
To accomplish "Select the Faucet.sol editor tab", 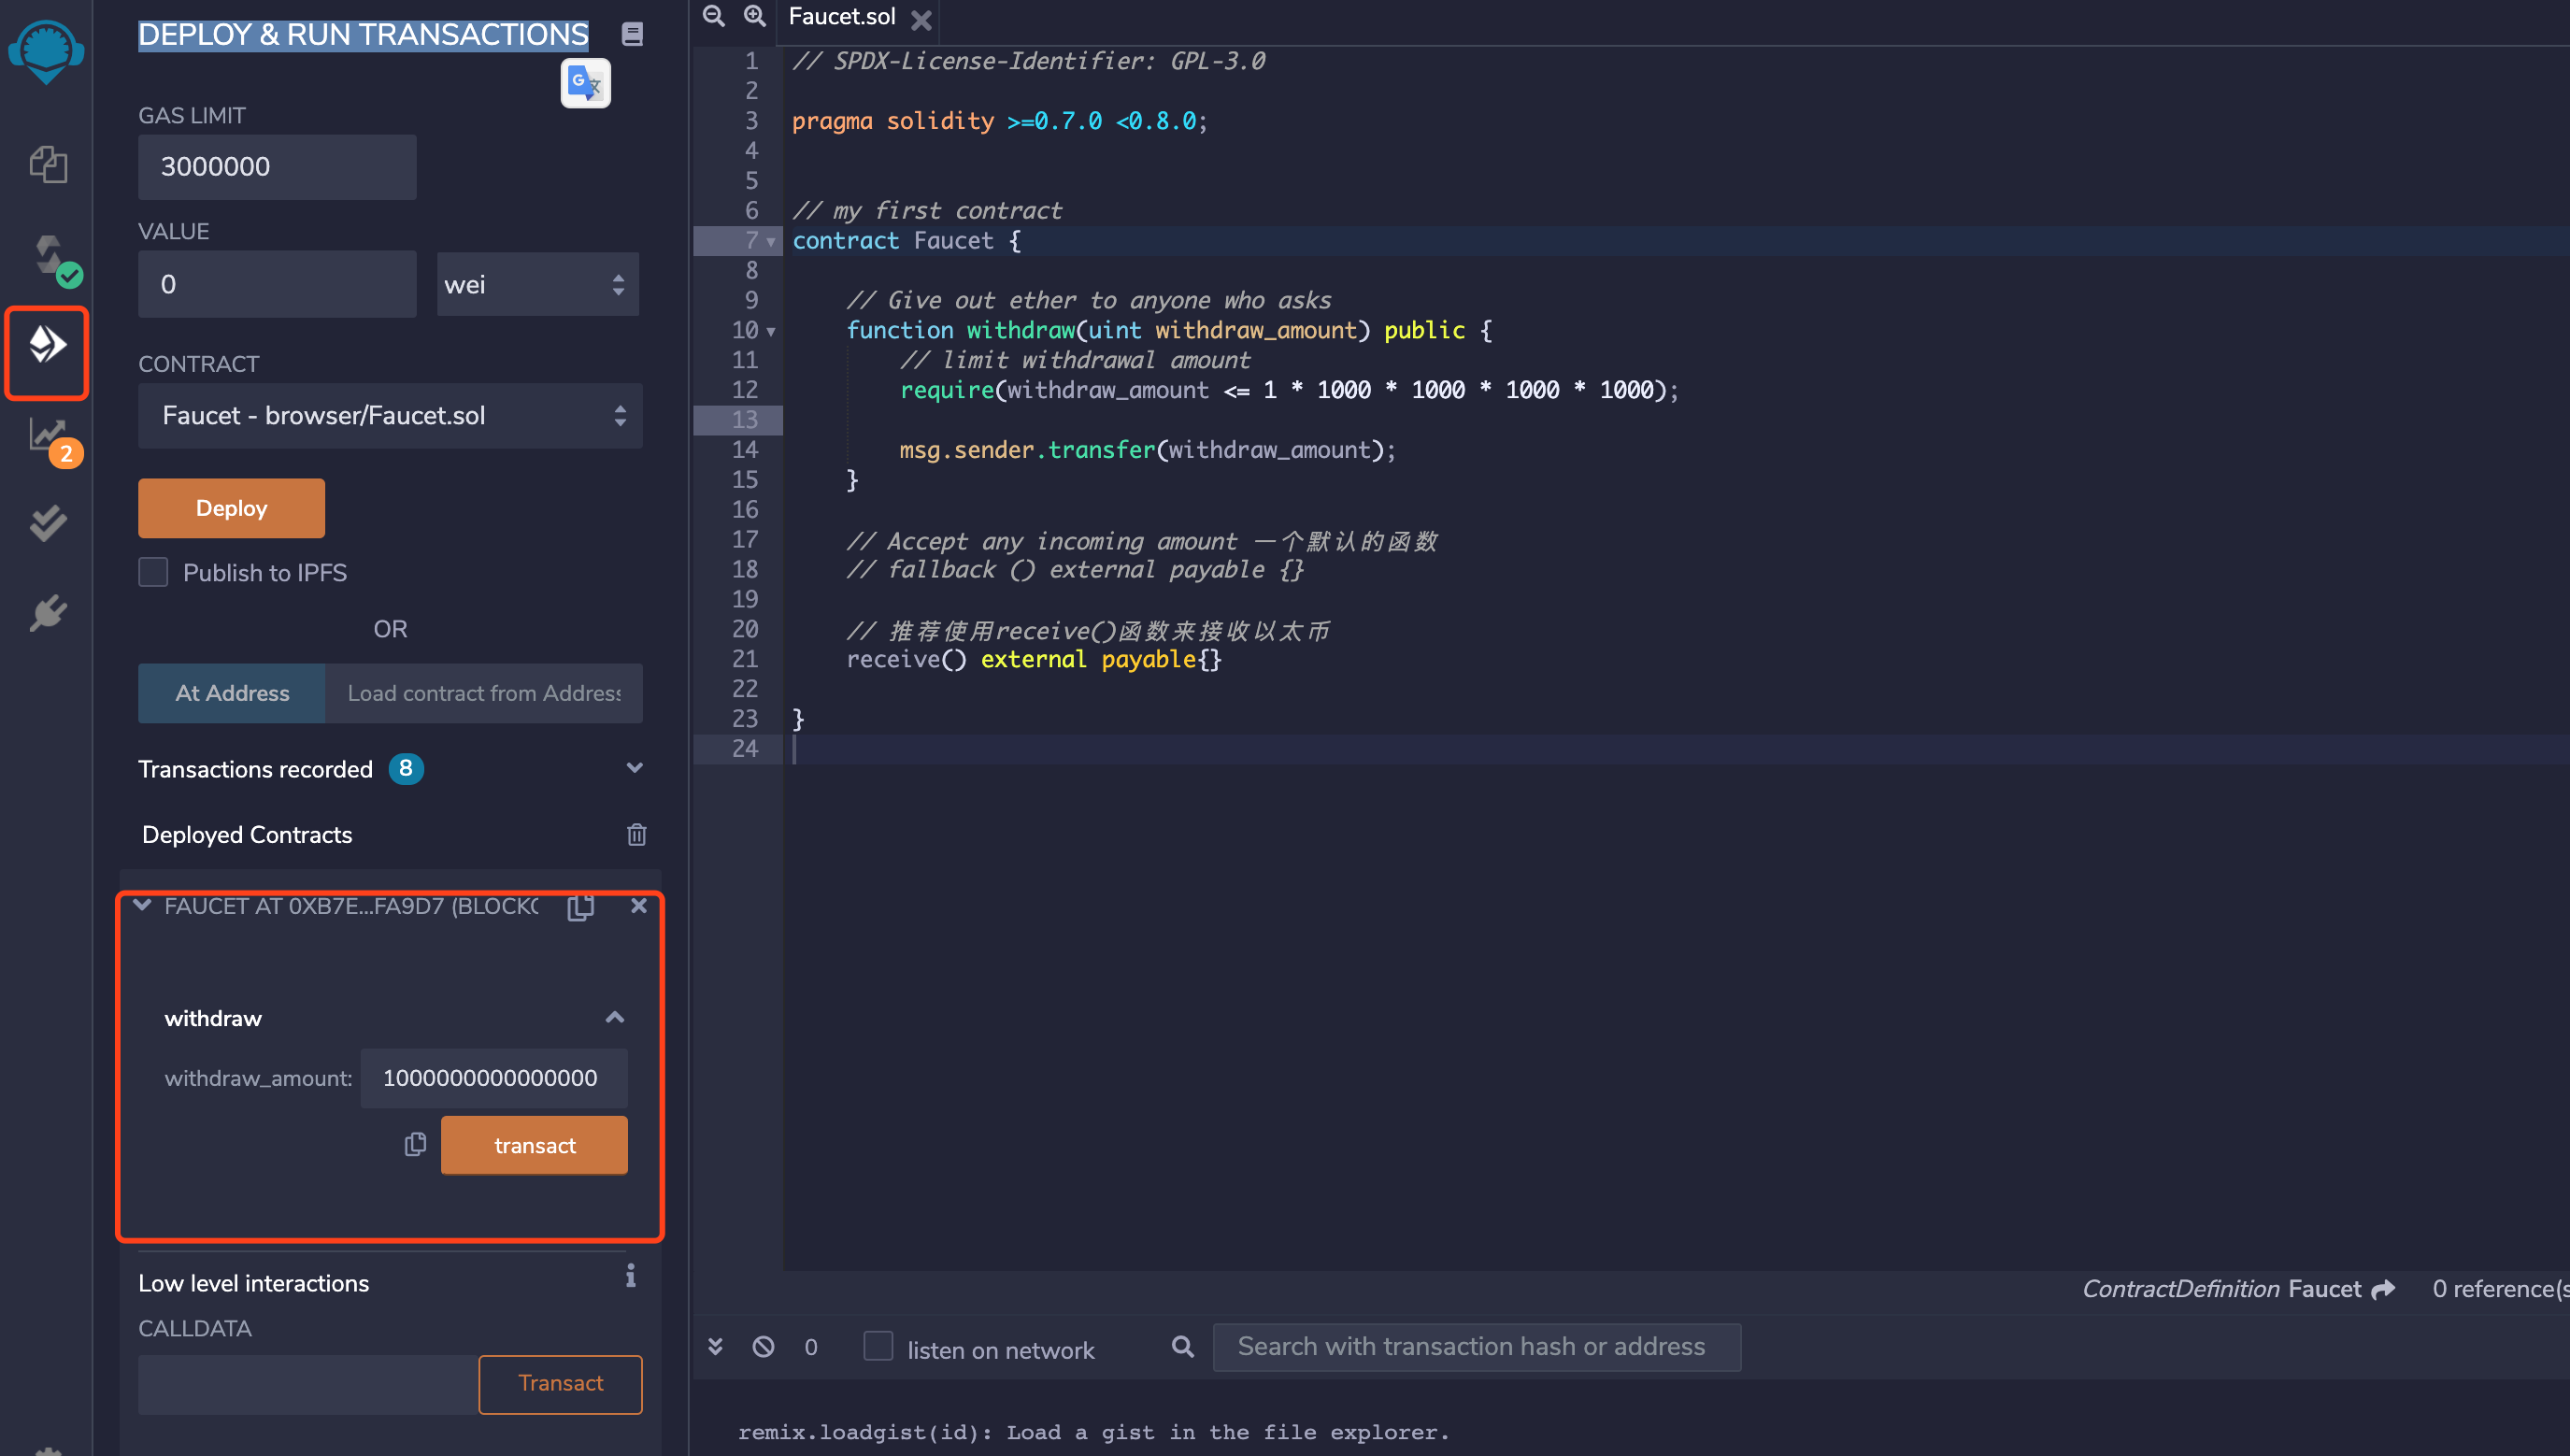I will coord(841,17).
